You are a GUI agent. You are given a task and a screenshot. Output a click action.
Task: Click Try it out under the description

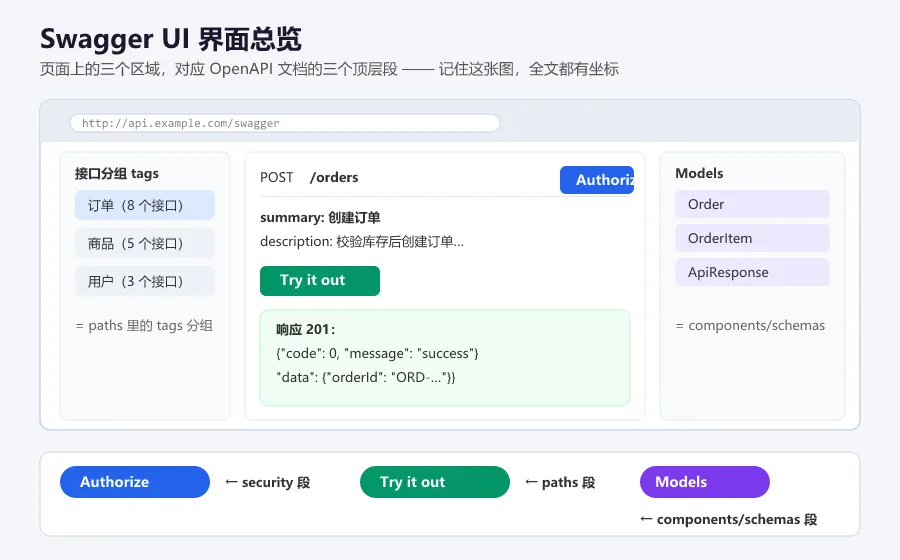(x=320, y=281)
